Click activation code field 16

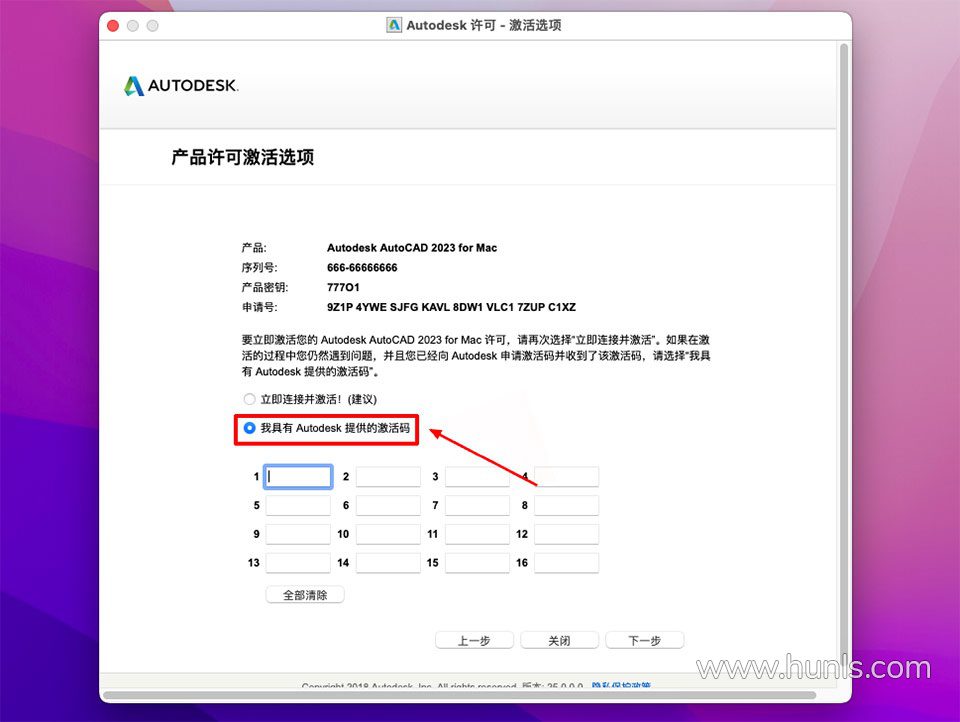566,563
